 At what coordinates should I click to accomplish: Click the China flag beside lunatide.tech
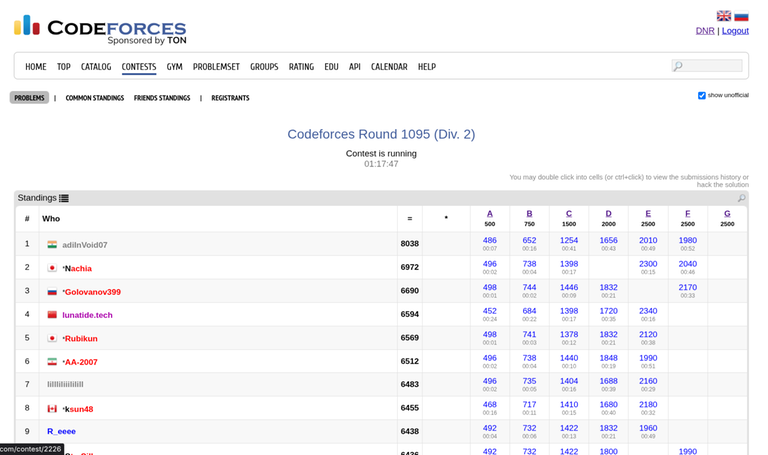coord(52,315)
